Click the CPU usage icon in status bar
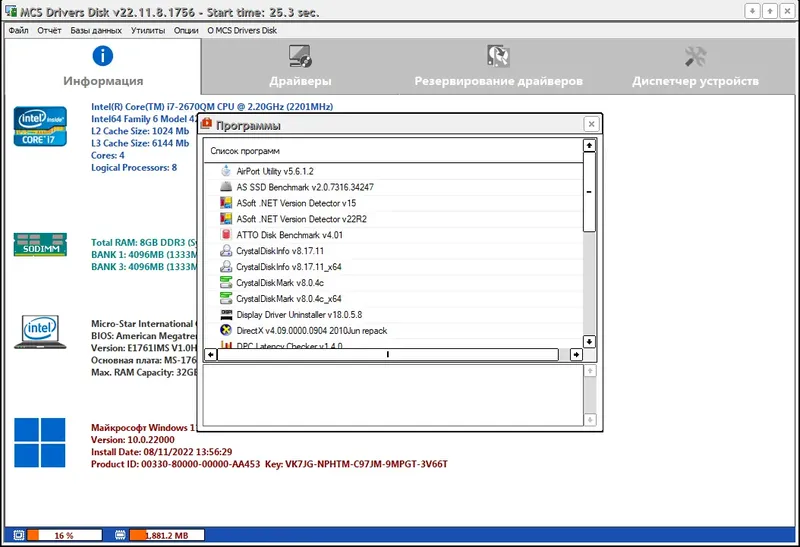Viewport: 800px width, 547px height. [x=19, y=535]
